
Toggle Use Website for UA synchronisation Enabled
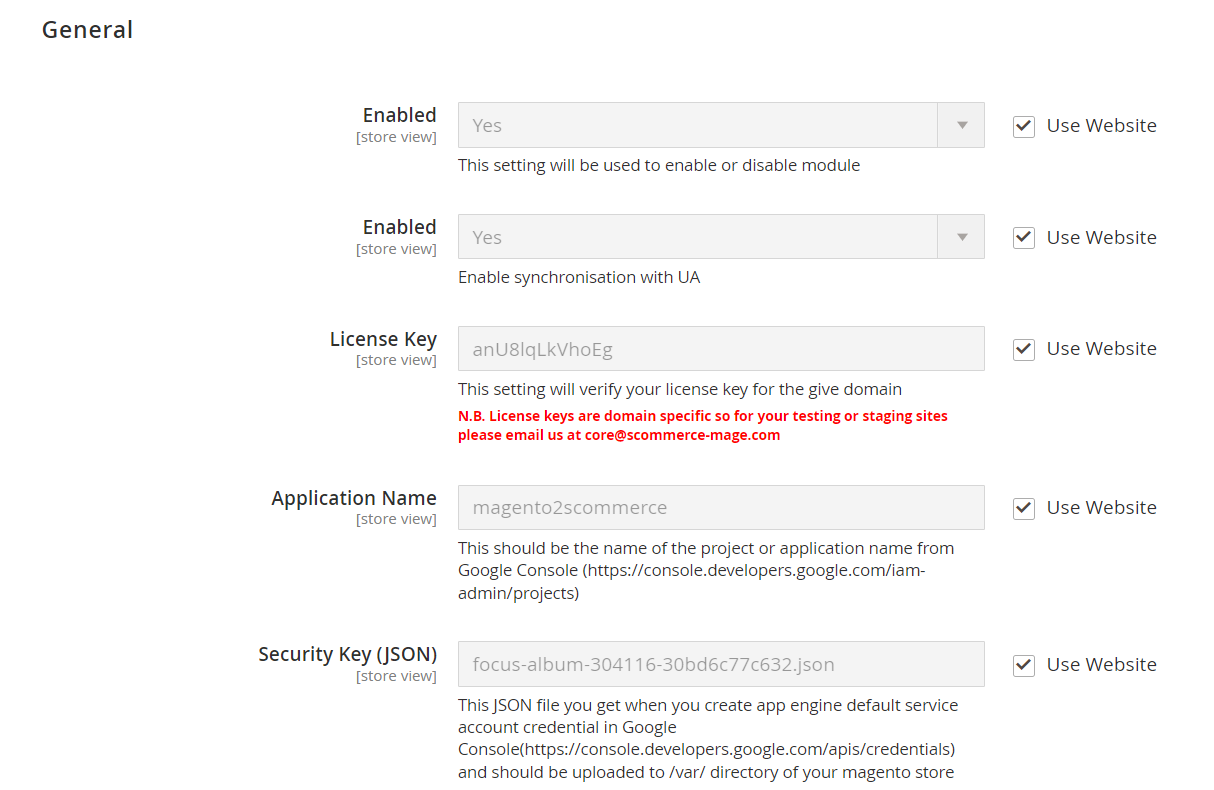1024,238
